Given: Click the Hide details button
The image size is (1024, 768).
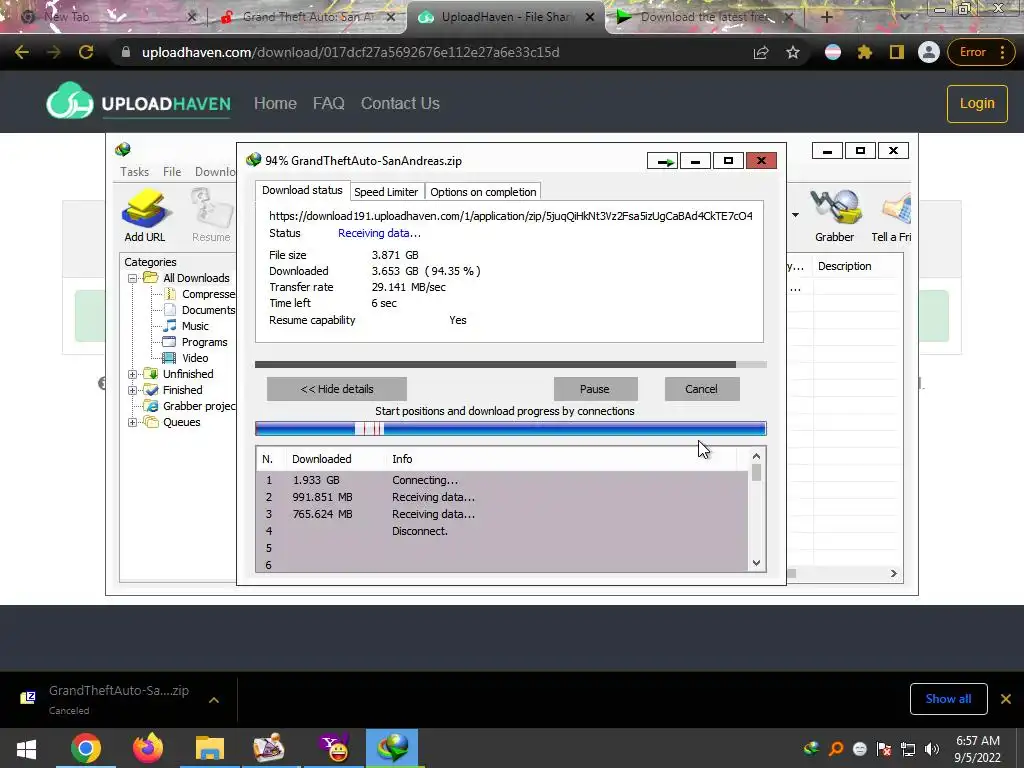Looking at the screenshot, I should pyautogui.click(x=337, y=389).
